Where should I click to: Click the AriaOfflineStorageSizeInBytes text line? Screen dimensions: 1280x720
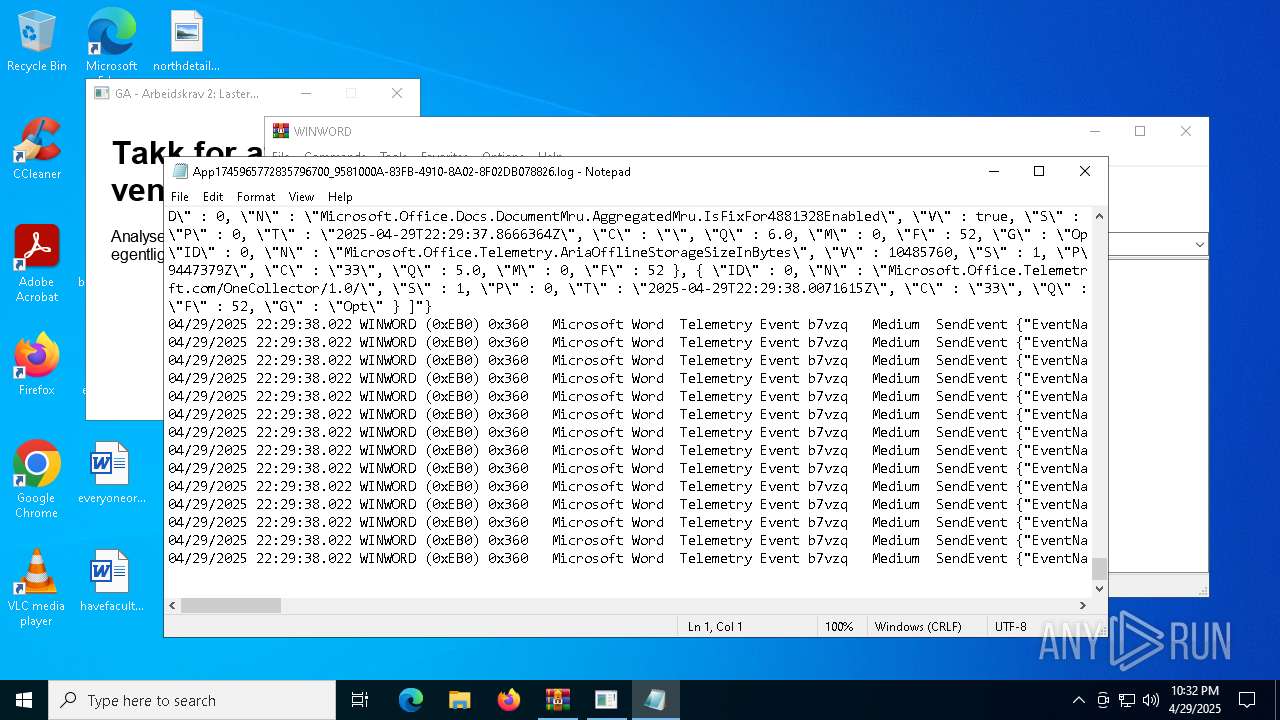coord(627,252)
